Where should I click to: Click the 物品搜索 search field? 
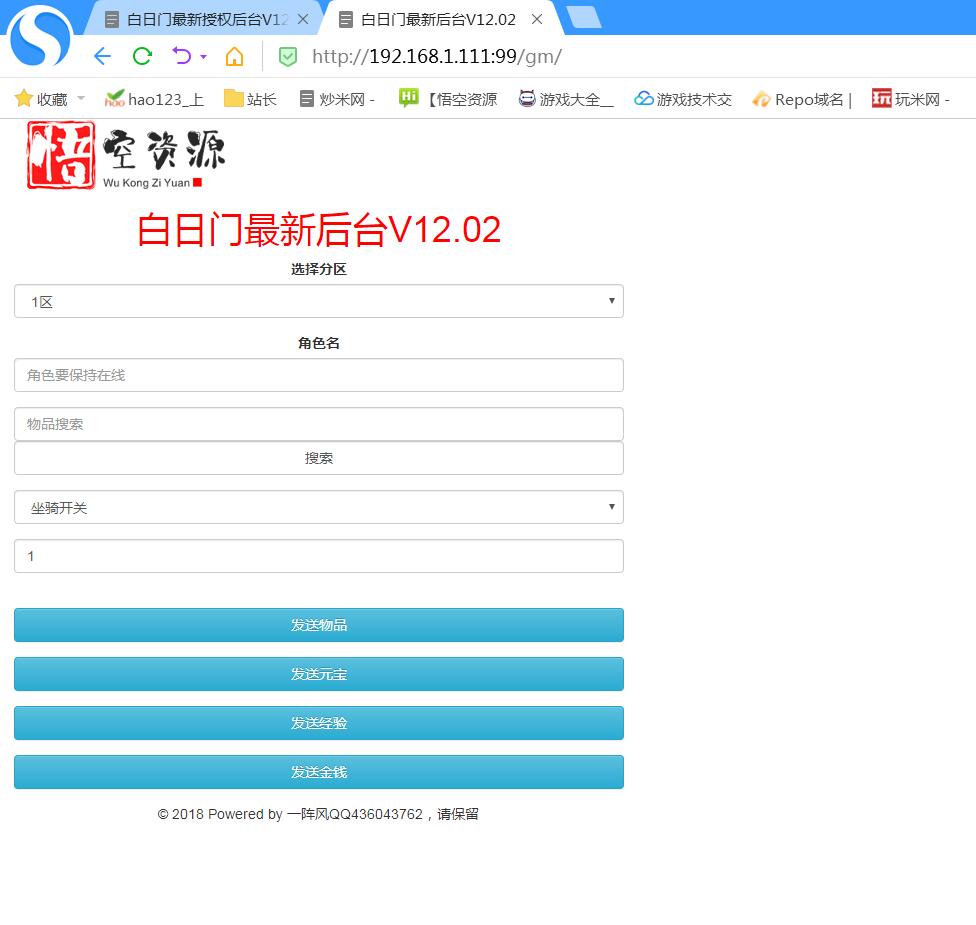(x=318, y=424)
